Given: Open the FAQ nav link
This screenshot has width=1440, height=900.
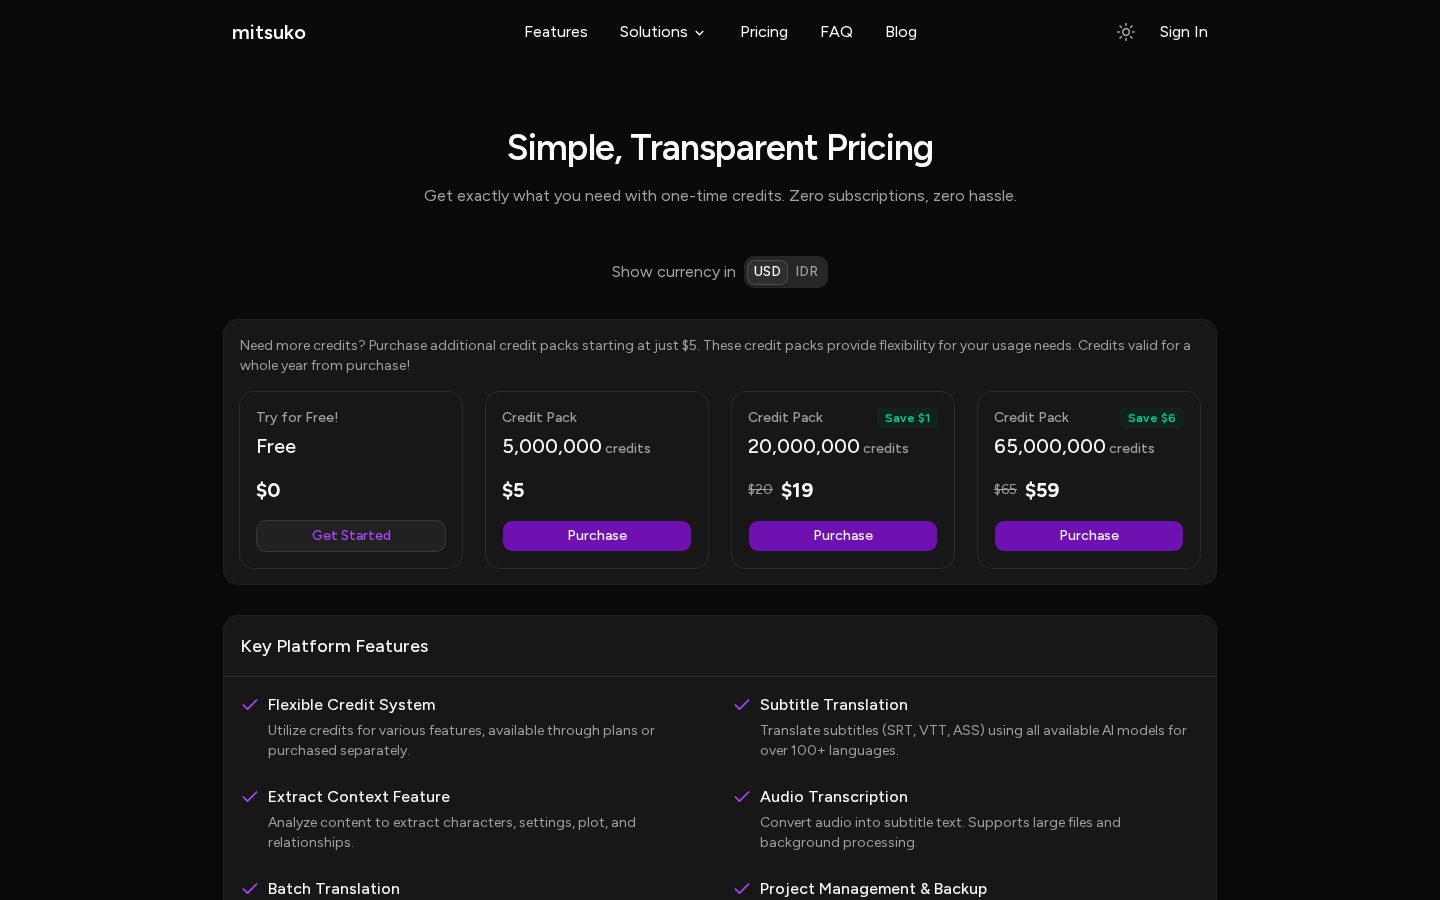Looking at the screenshot, I should click(836, 32).
